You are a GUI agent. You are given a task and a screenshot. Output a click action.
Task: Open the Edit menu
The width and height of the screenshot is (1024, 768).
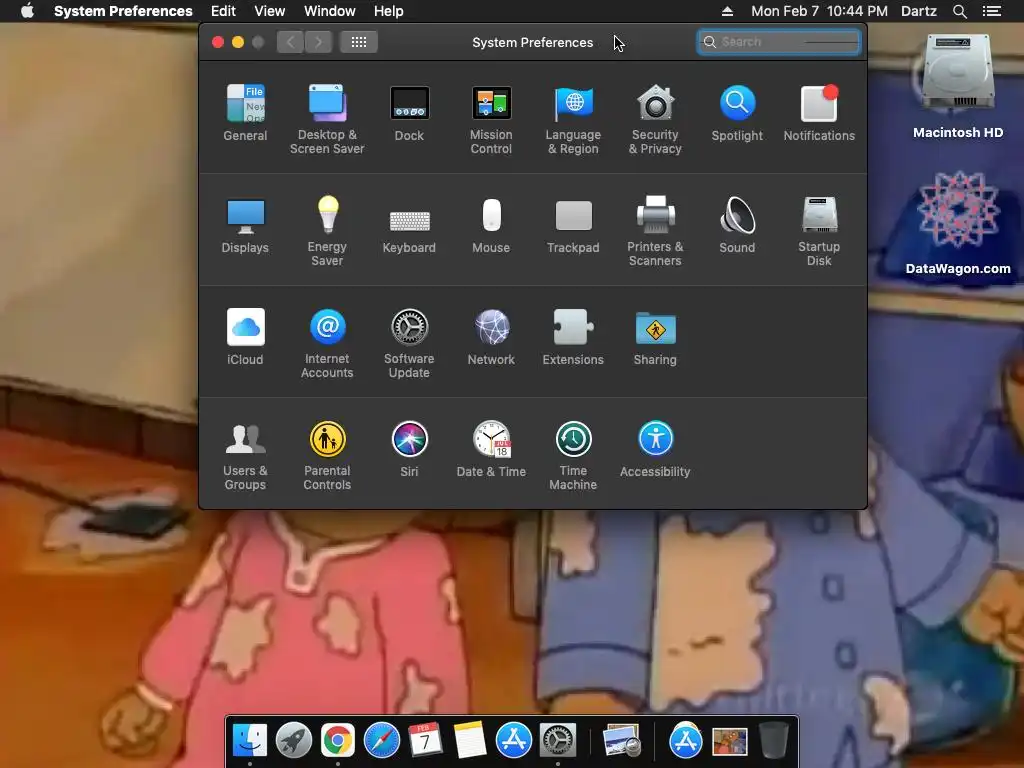point(223,11)
